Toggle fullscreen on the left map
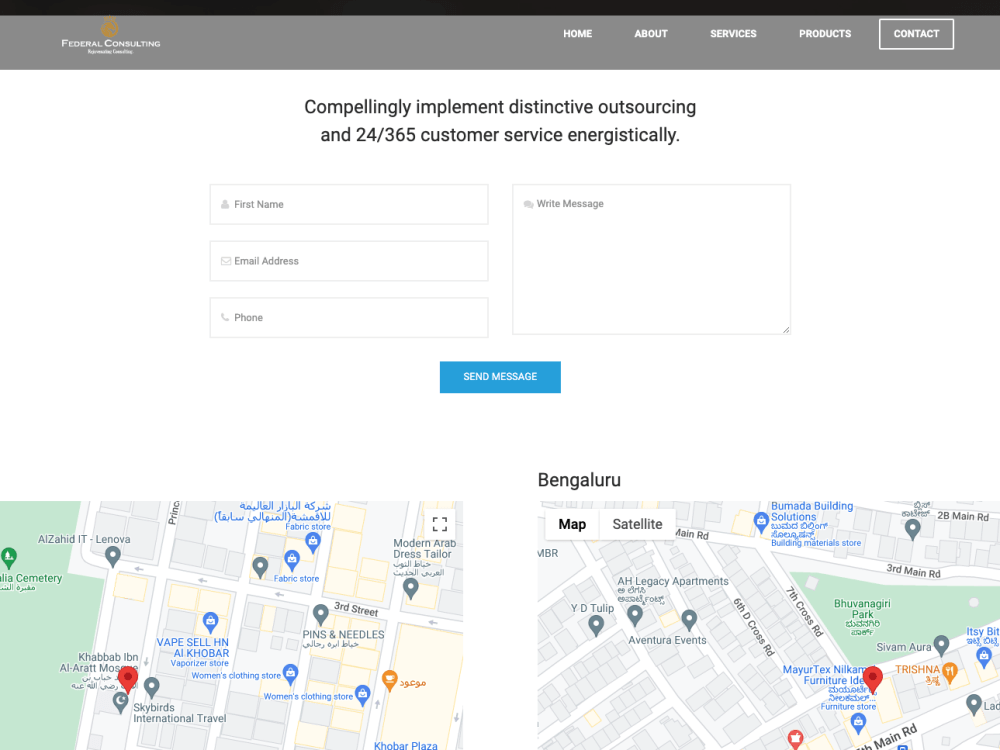 [x=439, y=524]
